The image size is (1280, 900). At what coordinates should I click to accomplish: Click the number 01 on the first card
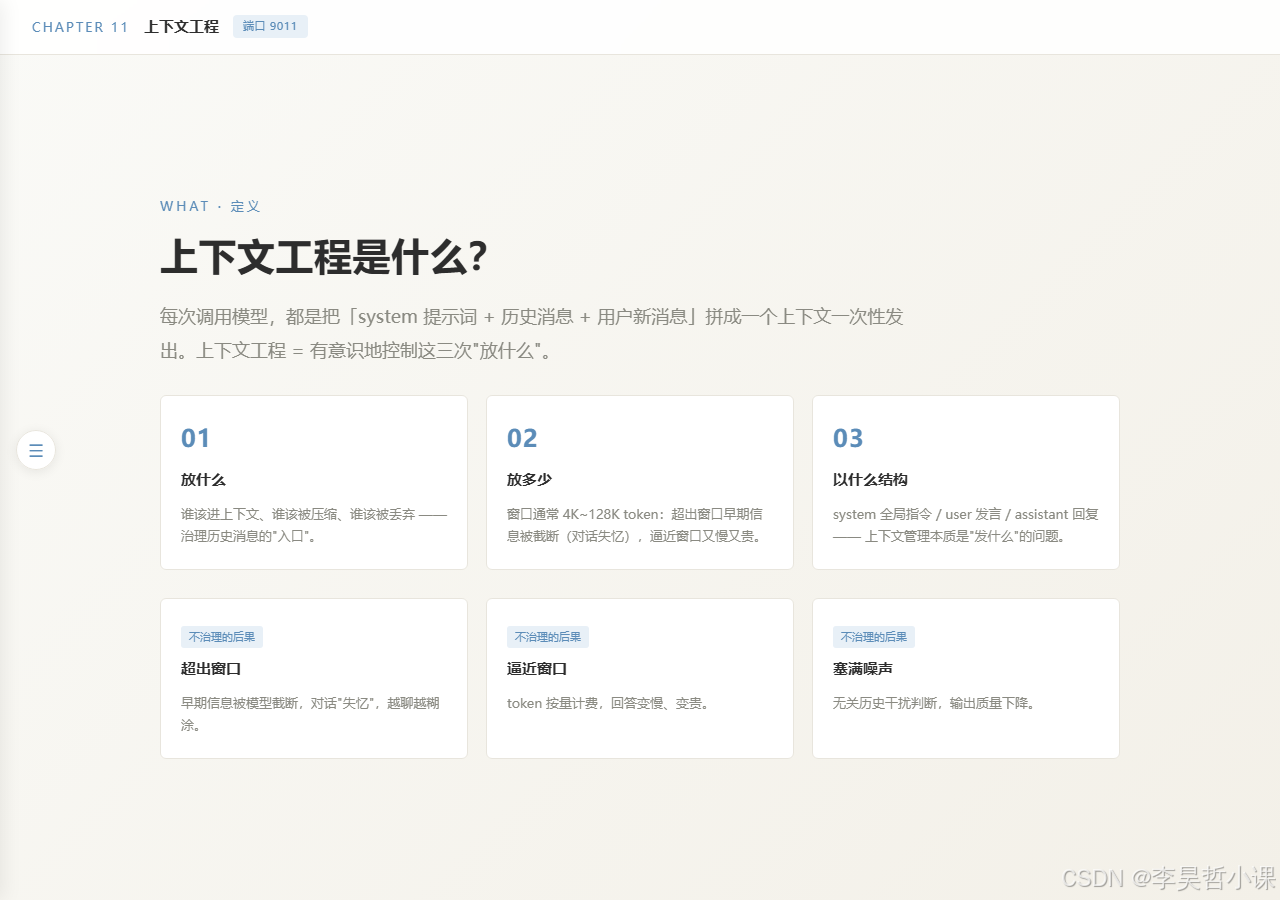click(196, 438)
